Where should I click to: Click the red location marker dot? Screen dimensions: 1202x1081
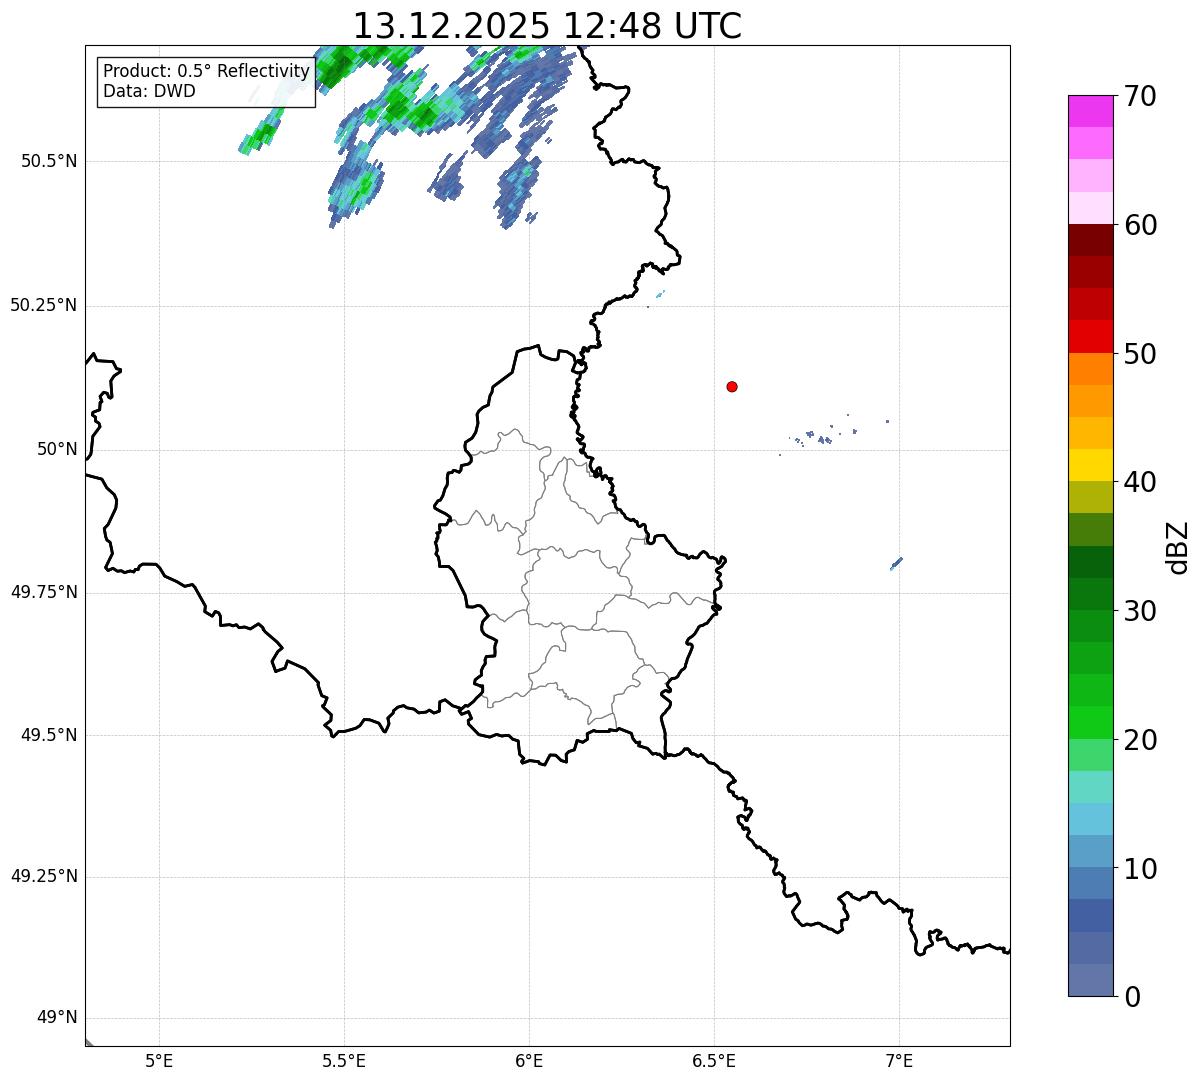tap(732, 386)
